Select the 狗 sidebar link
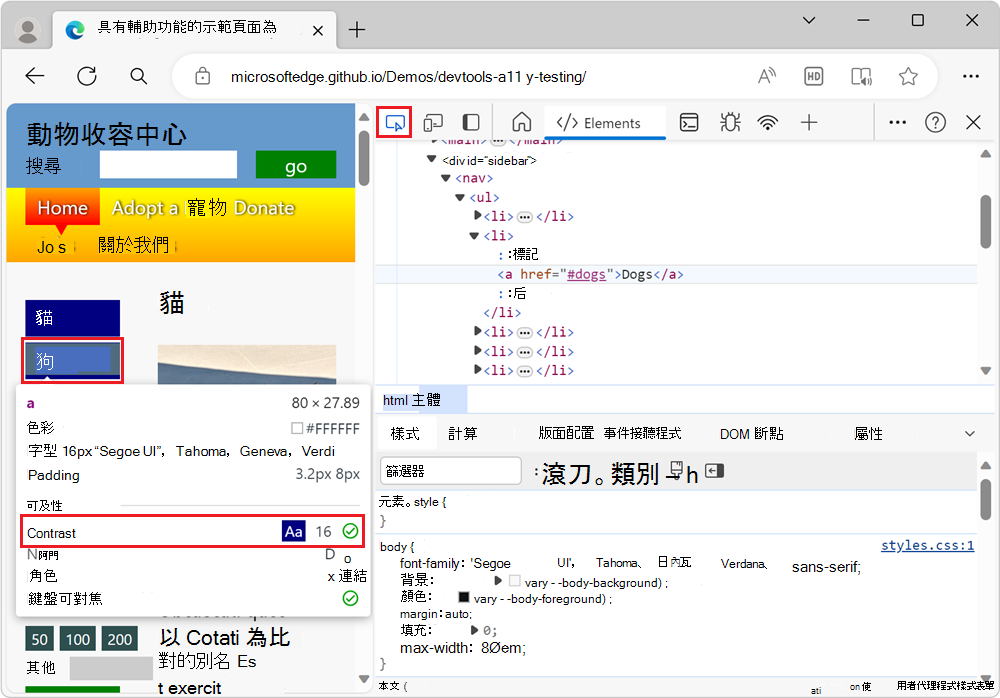The height and width of the screenshot is (698, 1000). (73, 360)
